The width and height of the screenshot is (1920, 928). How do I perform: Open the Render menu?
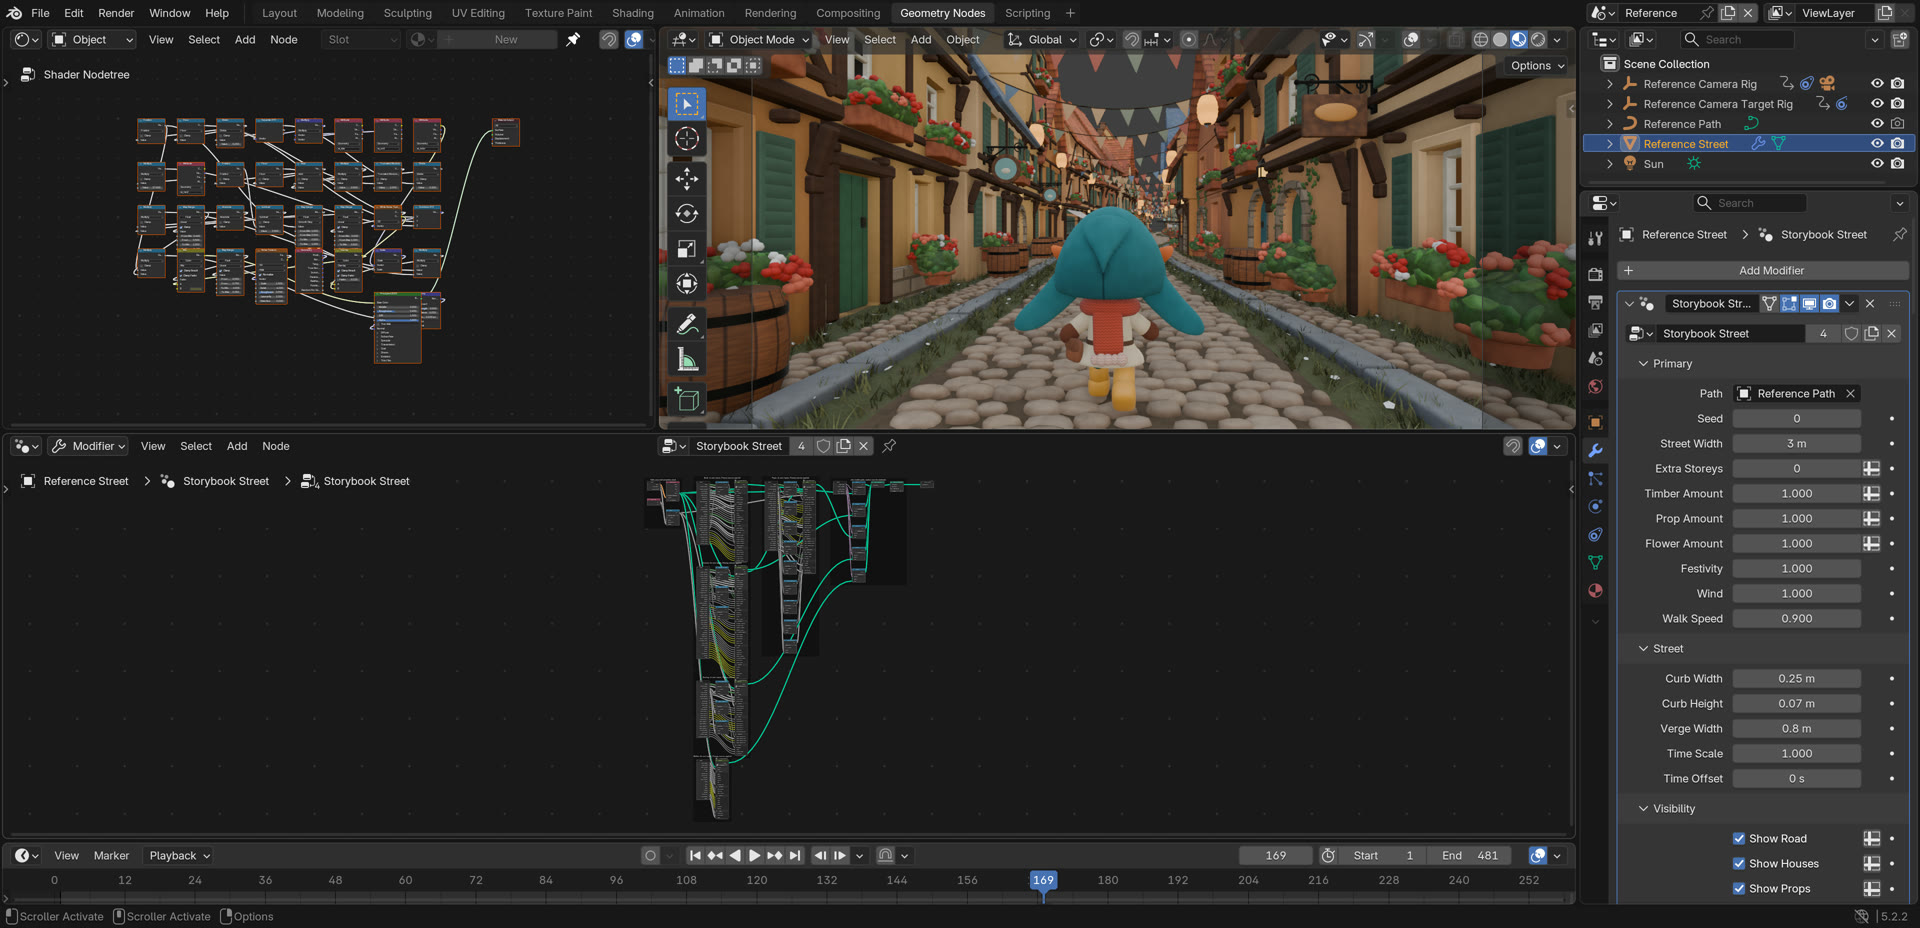[116, 13]
